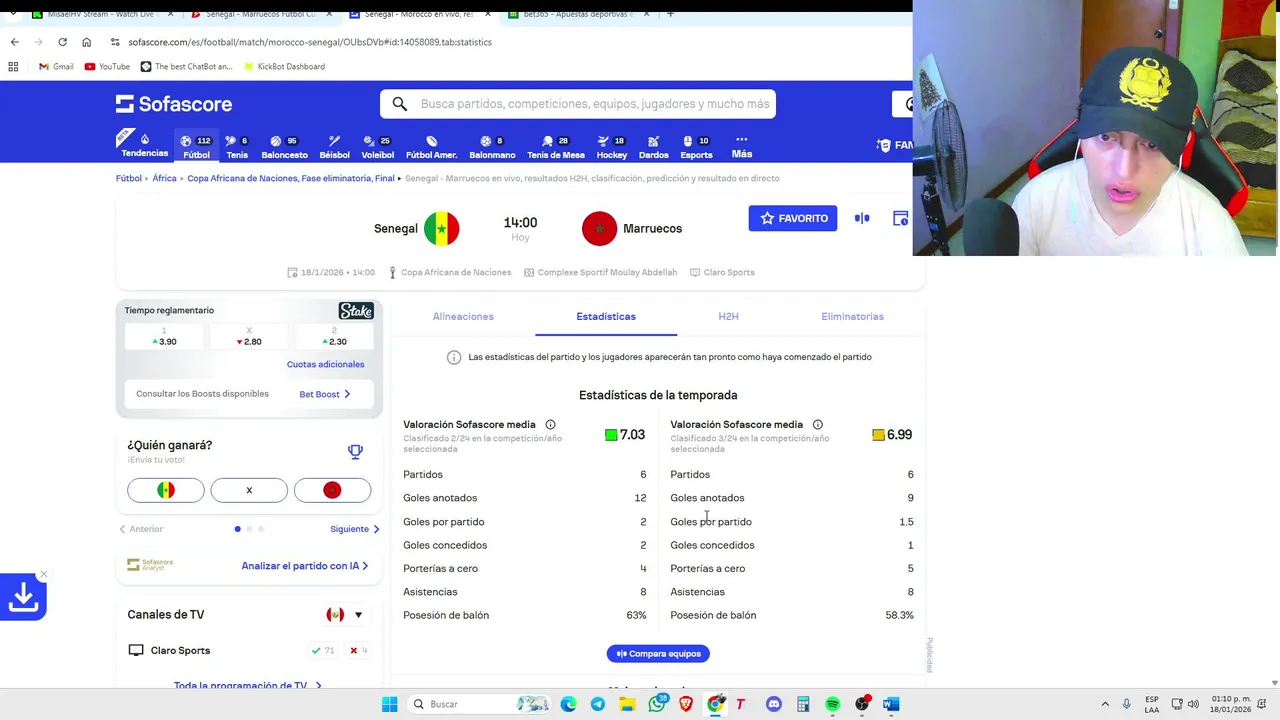Select the Tenis sport icon

[x=237, y=146]
